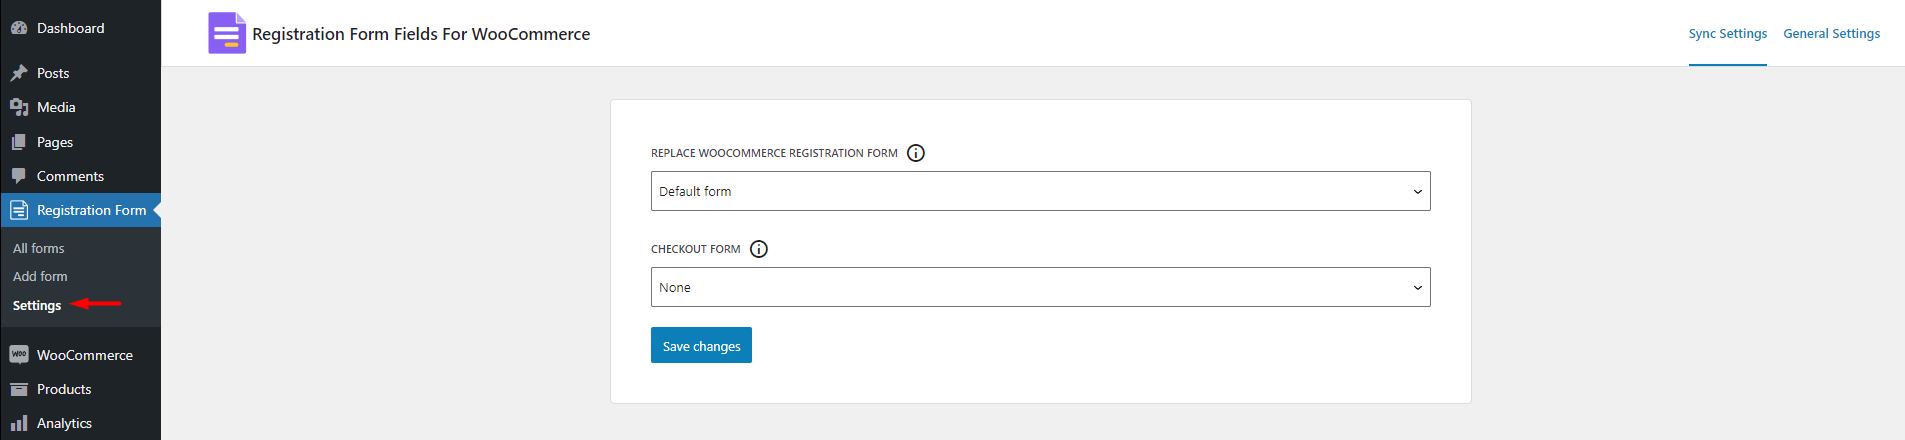1905x440 pixels.
Task: Click info icon beside Replace WooCommerce Registration Form
Action: tap(916, 153)
